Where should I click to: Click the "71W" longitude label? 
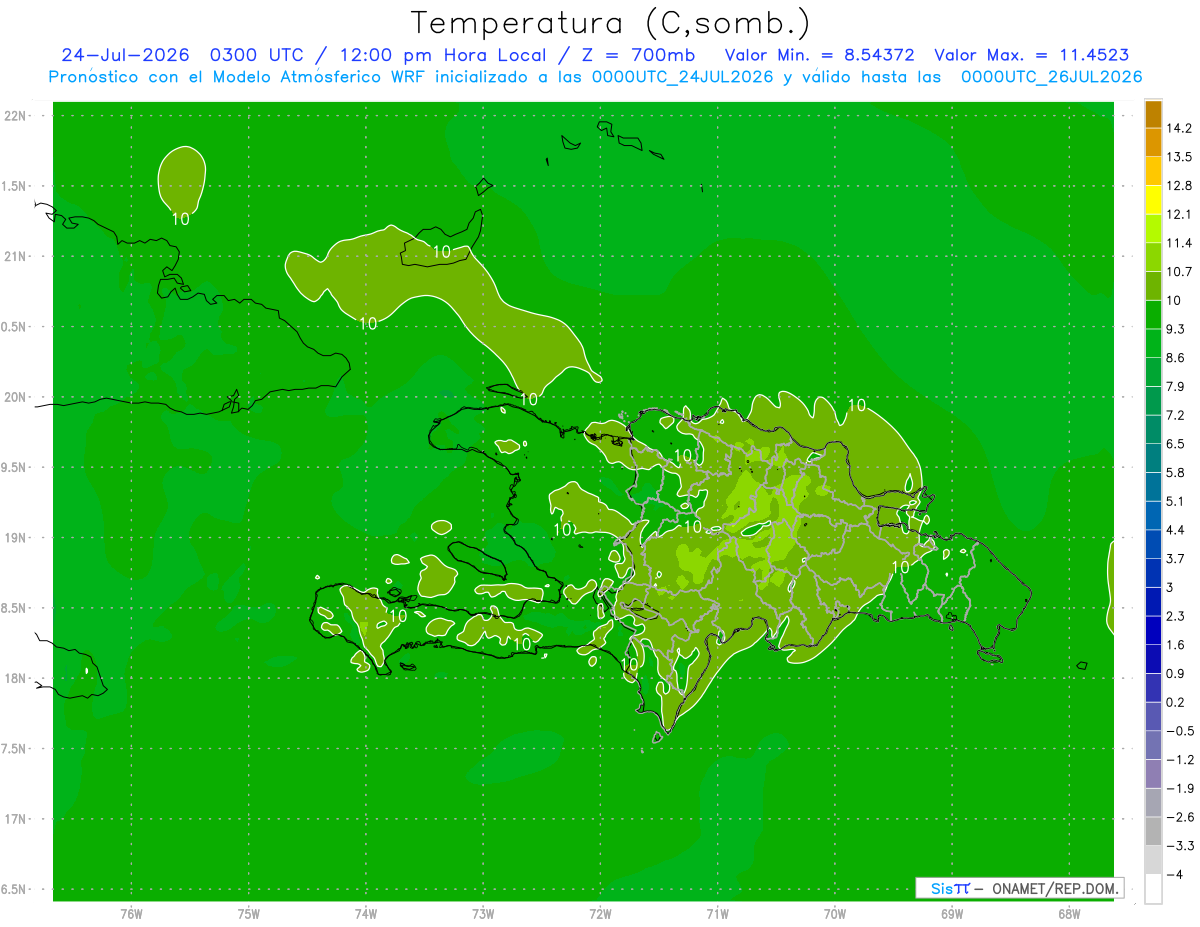[x=717, y=913]
